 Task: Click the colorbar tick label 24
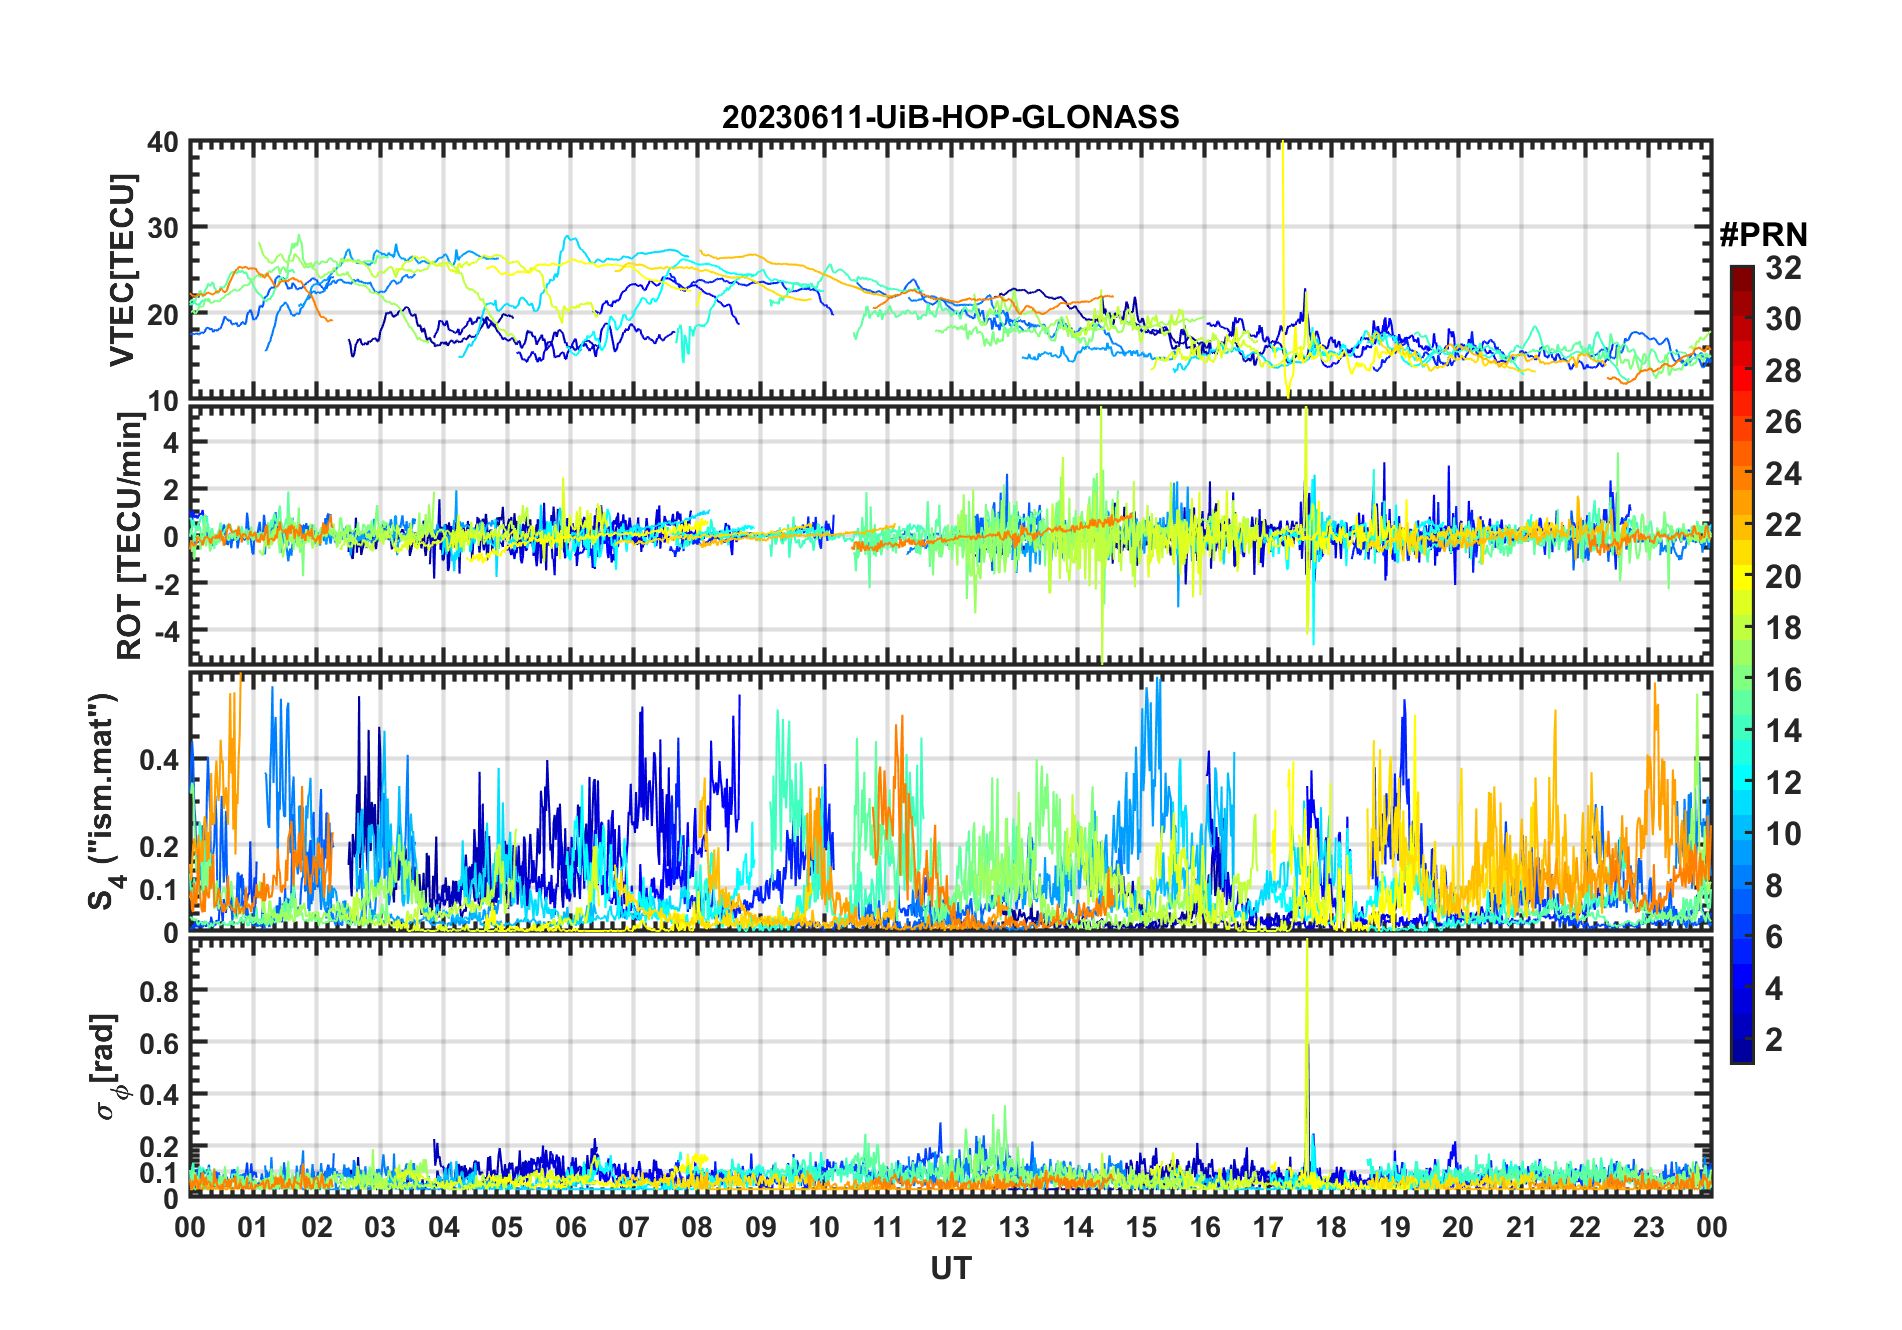(x=1783, y=474)
